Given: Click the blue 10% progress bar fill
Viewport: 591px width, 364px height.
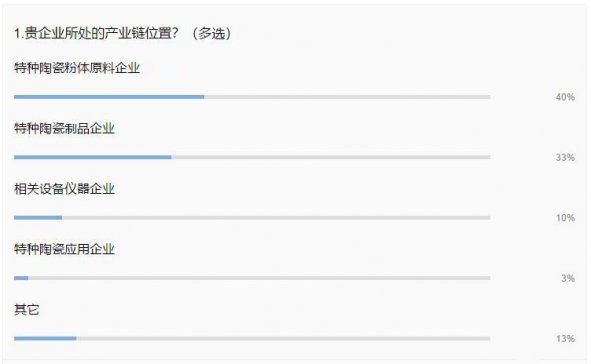Looking at the screenshot, I should coord(38,217).
